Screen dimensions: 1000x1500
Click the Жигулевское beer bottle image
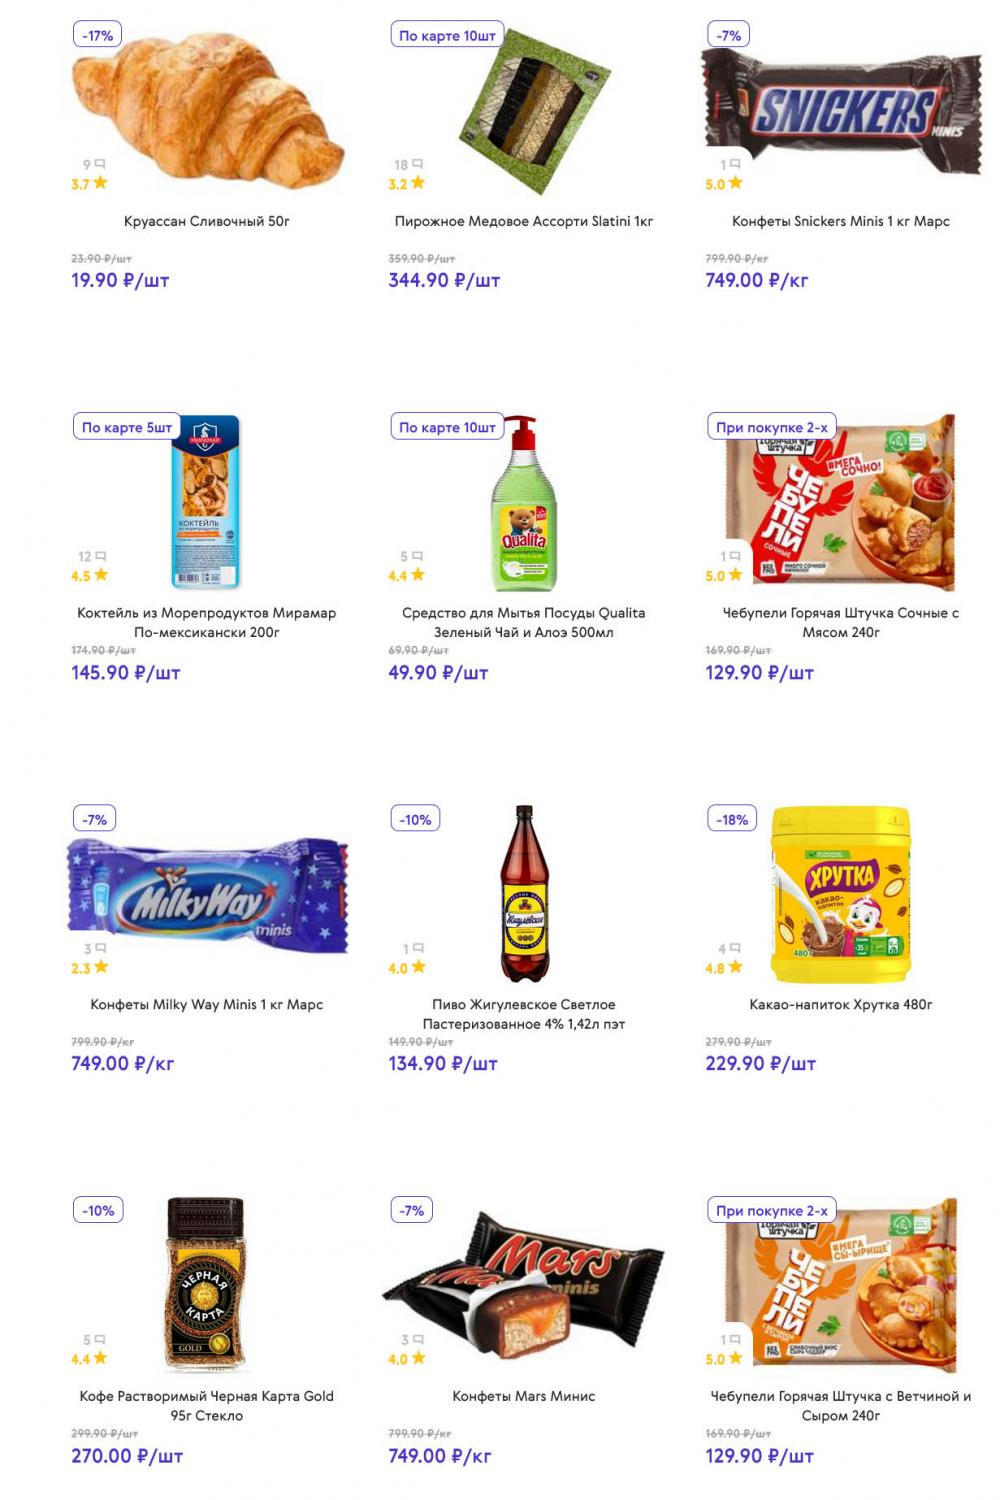coord(523,894)
